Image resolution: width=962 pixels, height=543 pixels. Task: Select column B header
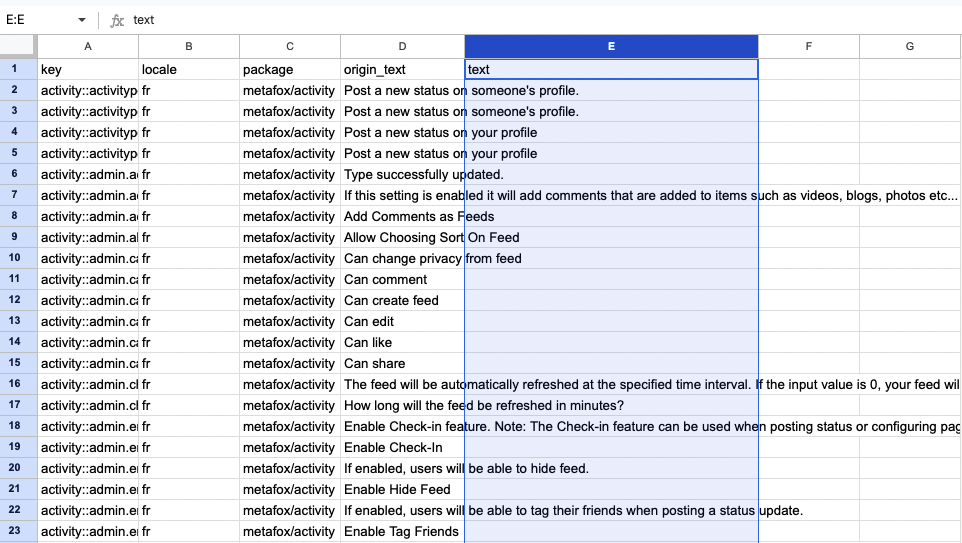[x=189, y=47]
